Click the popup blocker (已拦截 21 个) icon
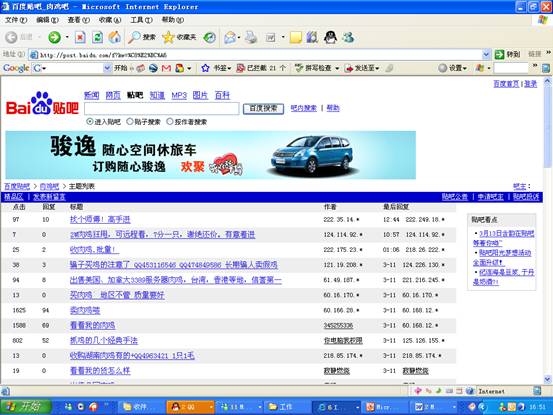Viewport: 553px width, 415px height. 241,68
